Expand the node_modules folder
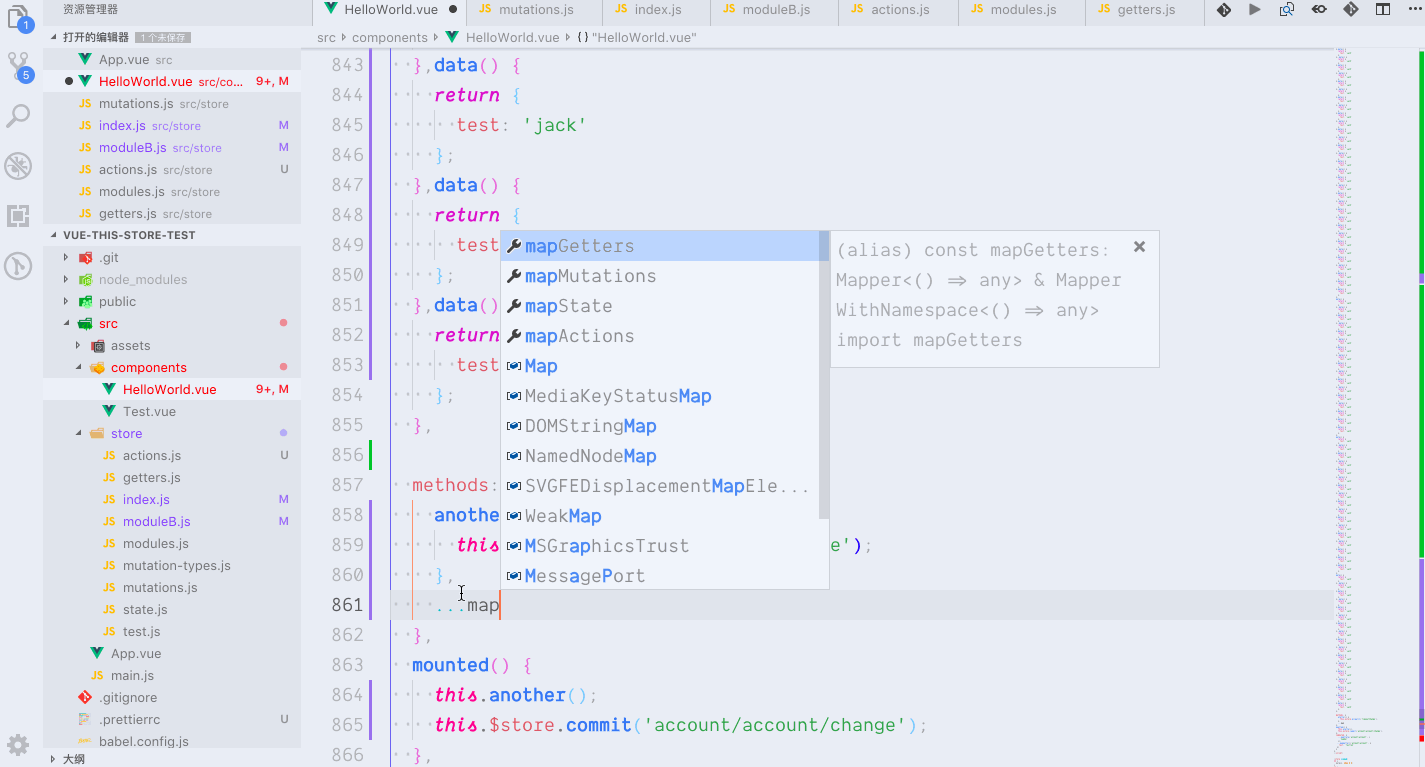The image size is (1425, 767). 66,279
